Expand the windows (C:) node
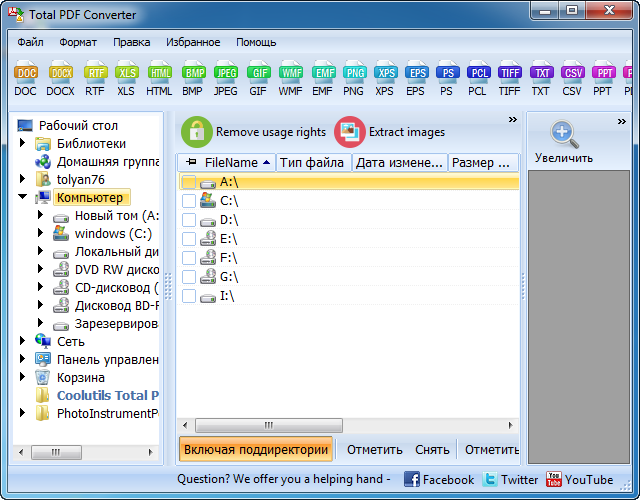The height and width of the screenshot is (500, 640). pos(40,233)
